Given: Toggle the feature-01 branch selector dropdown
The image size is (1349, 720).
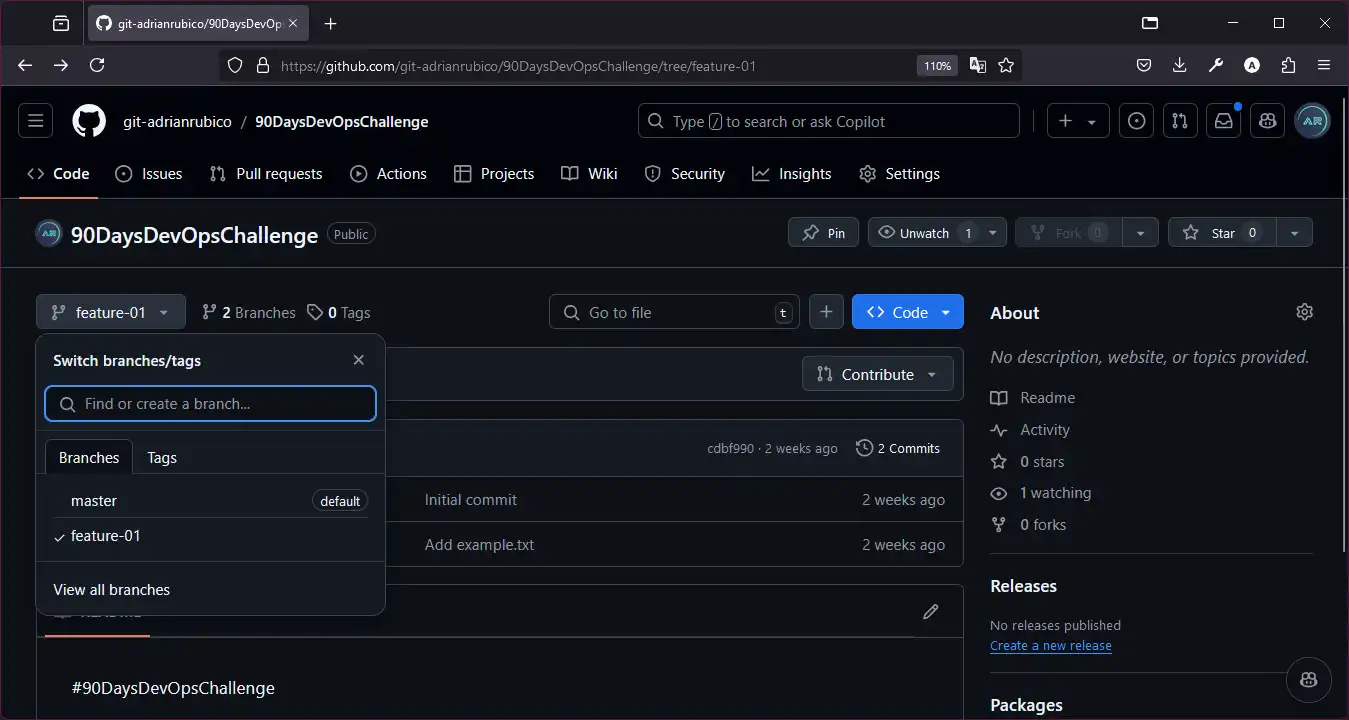Looking at the screenshot, I should [111, 312].
